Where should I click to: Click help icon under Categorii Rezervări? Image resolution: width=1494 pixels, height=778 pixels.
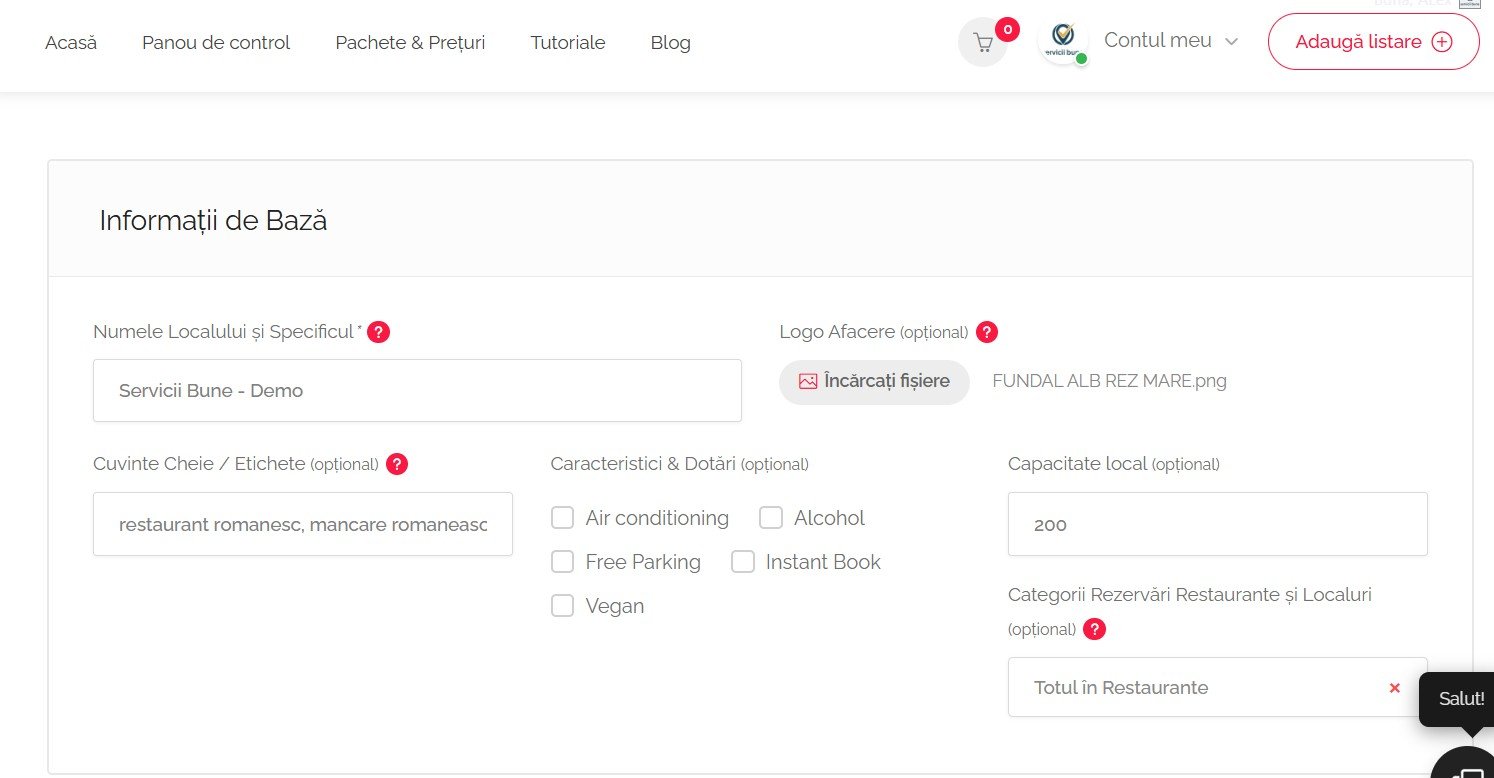(x=1095, y=629)
